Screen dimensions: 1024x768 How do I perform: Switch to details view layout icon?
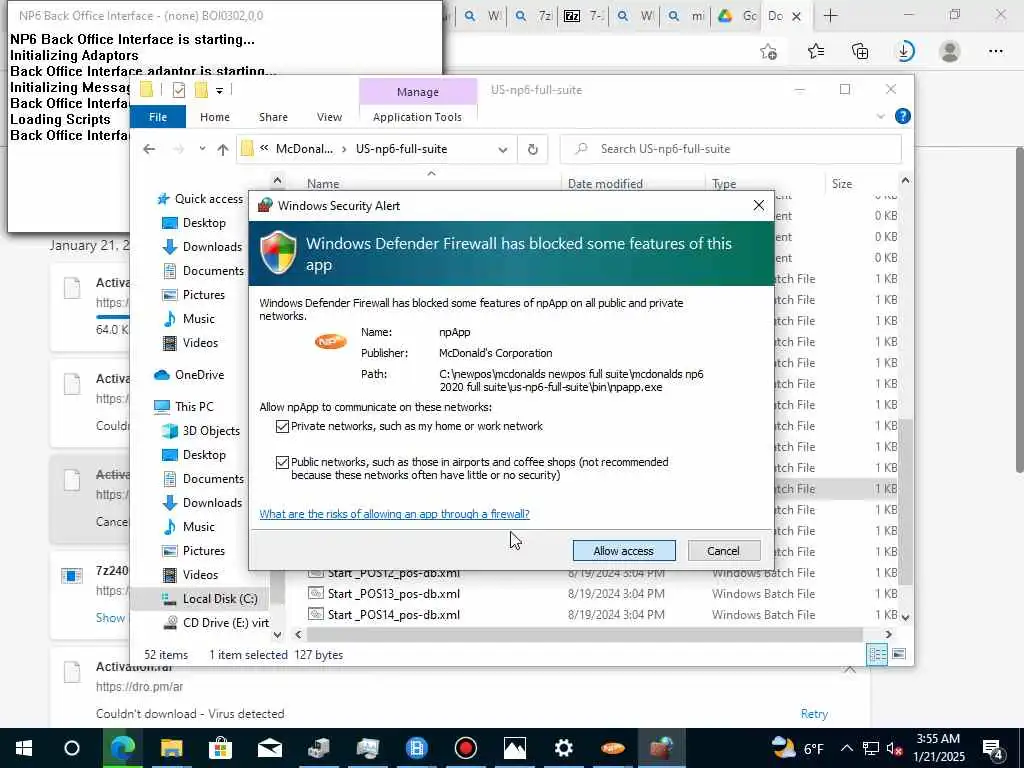pyautogui.click(x=877, y=654)
